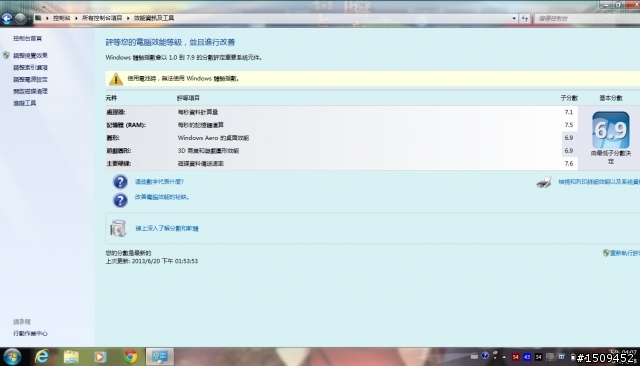Select the 圖形 row label
The height and width of the screenshot is (366, 640).
[x=113, y=138]
